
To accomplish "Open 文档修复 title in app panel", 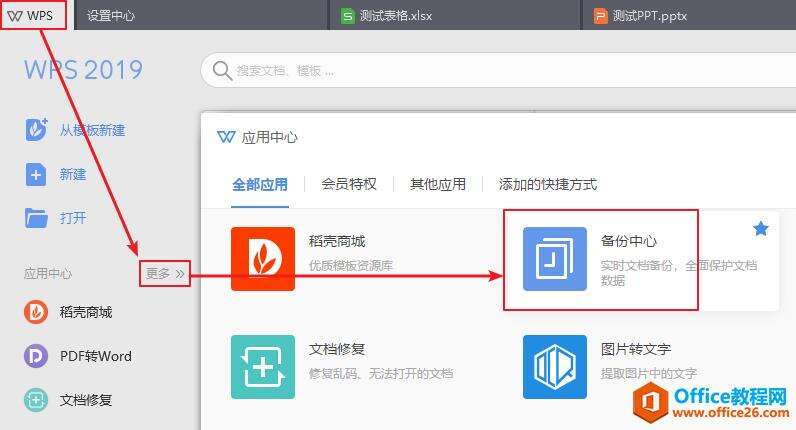I will coord(337,349).
